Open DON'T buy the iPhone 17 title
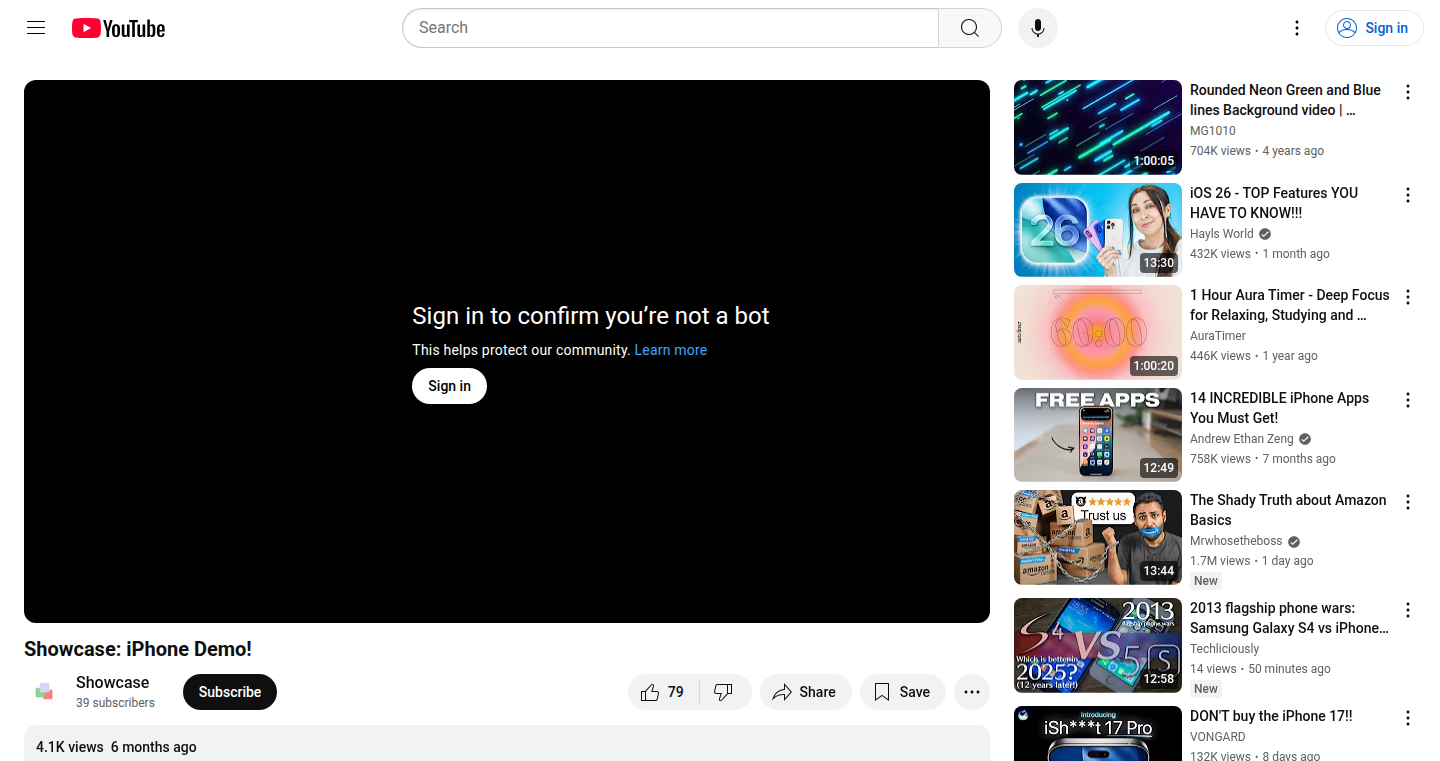The height and width of the screenshot is (761, 1440). 1271,716
